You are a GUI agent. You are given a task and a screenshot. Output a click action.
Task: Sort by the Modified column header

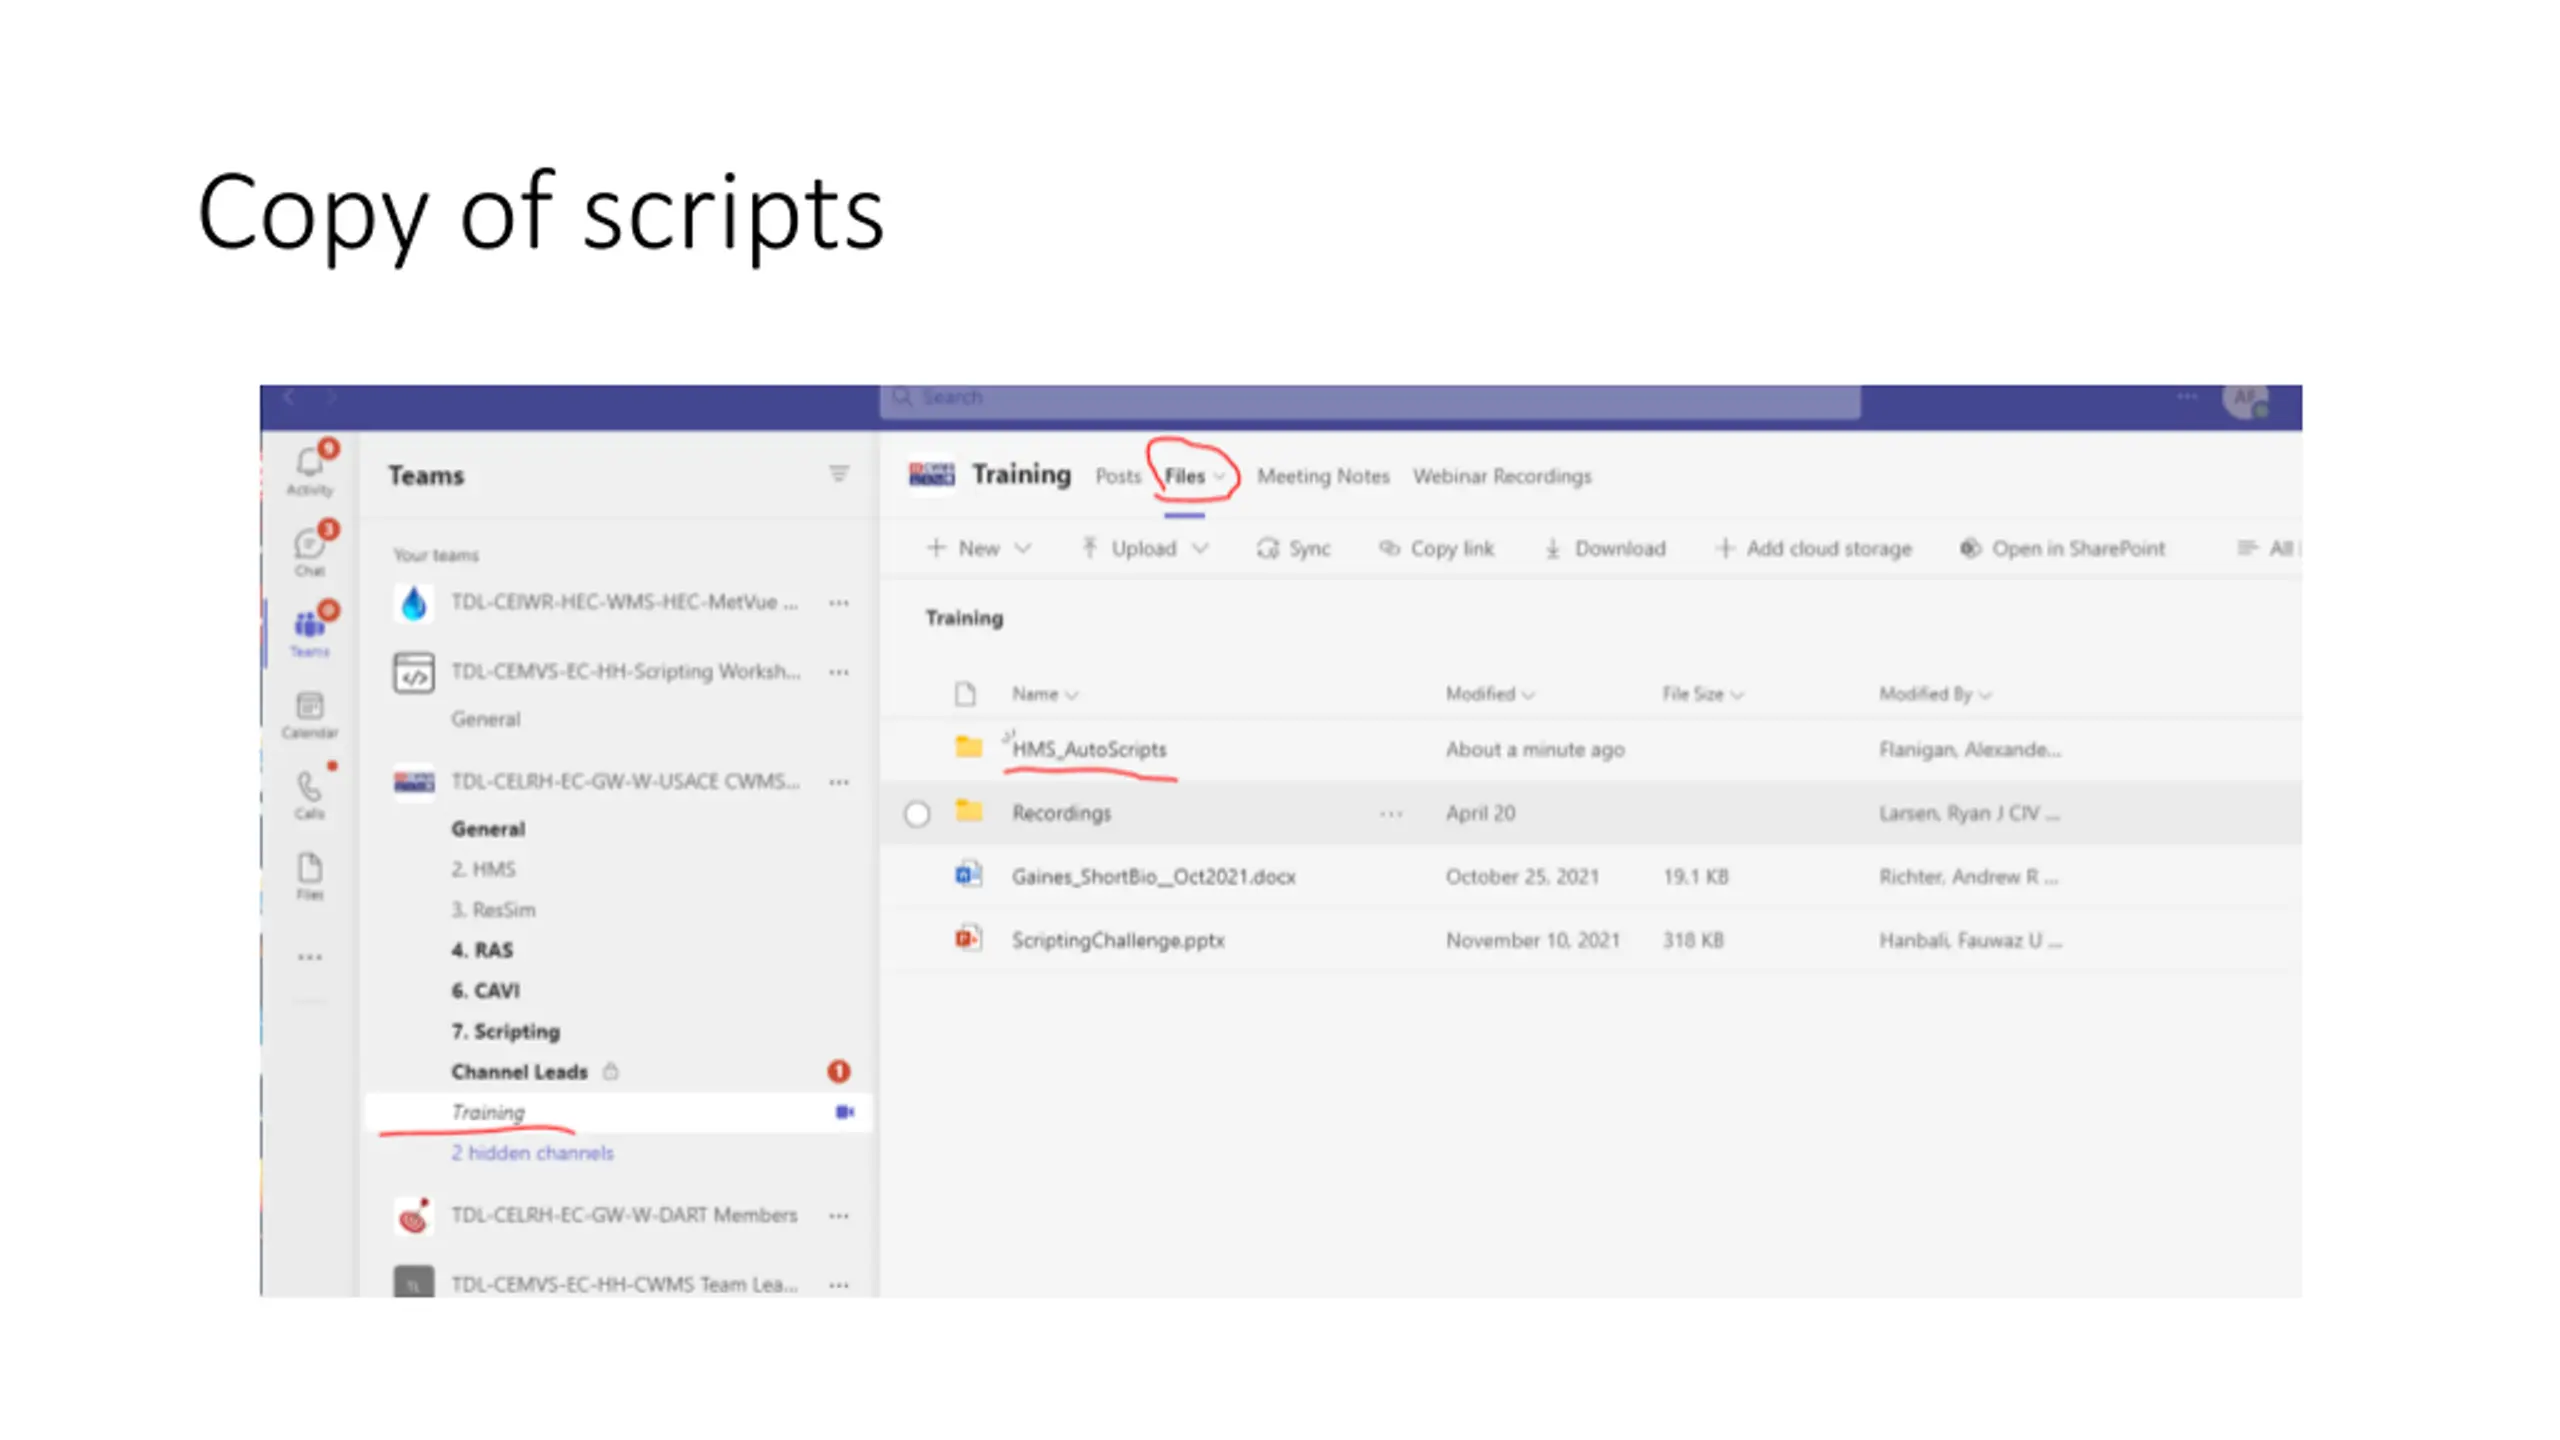pos(1489,694)
